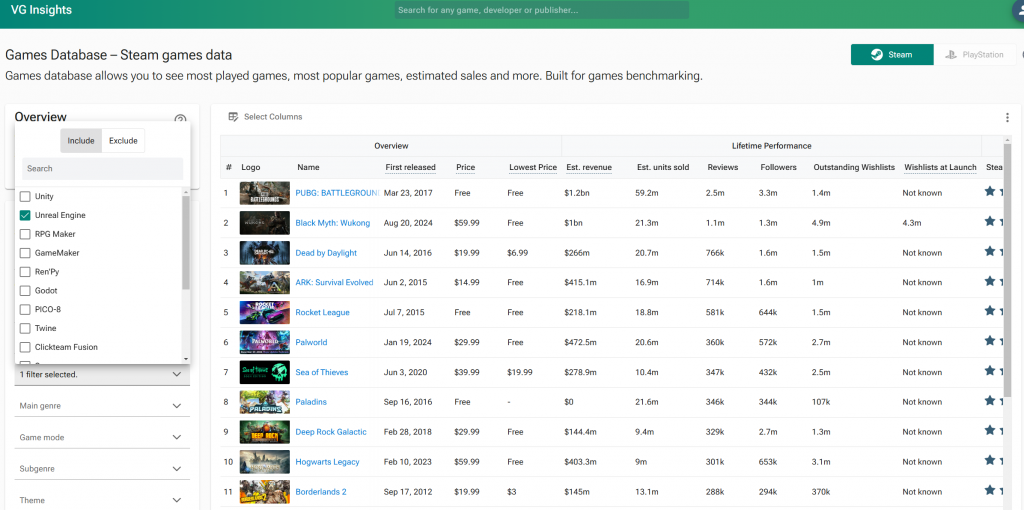Check the Ren'Py checkbox
Viewport: 1024px width, 510px height.
[25, 272]
